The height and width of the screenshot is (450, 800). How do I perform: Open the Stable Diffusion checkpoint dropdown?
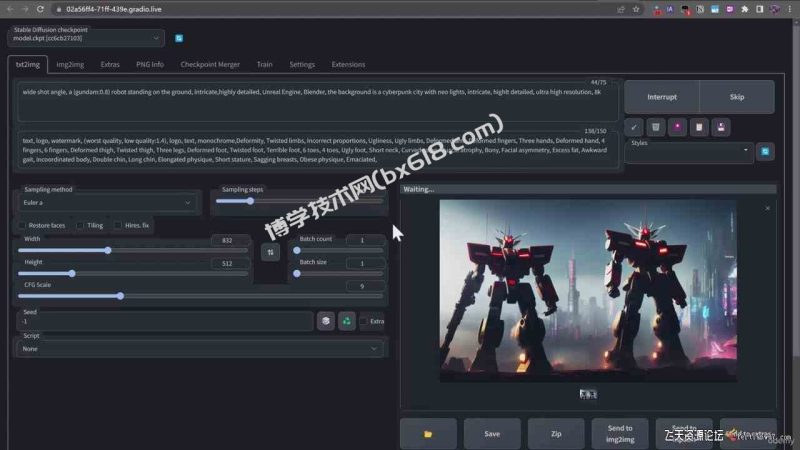pos(86,38)
